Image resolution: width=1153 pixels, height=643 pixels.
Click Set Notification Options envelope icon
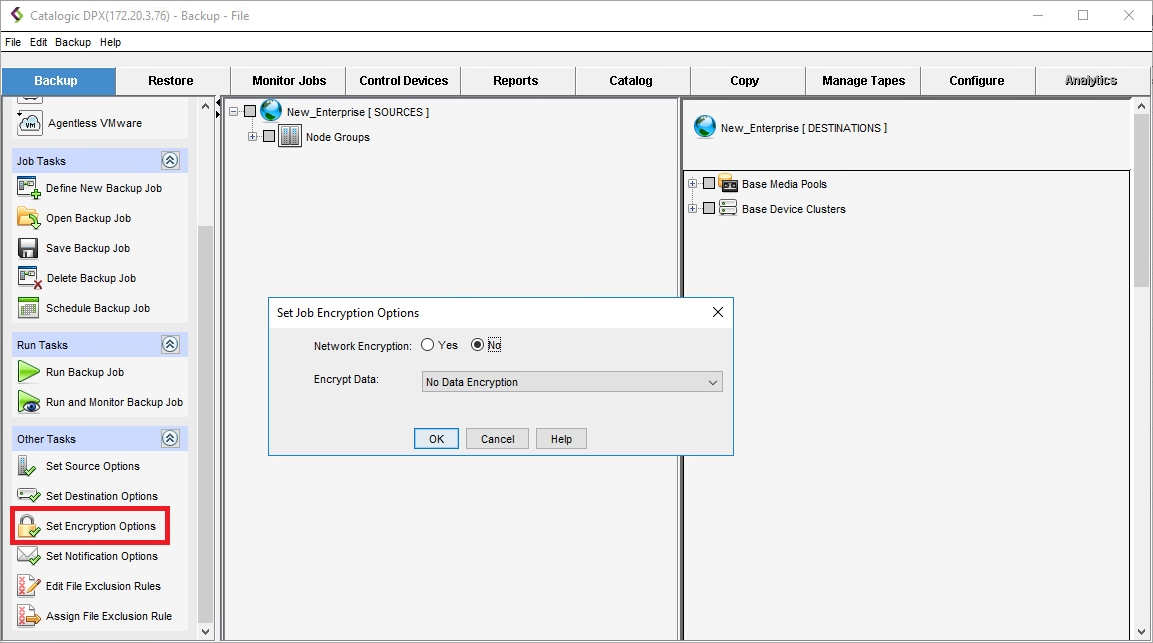click(28, 556)
